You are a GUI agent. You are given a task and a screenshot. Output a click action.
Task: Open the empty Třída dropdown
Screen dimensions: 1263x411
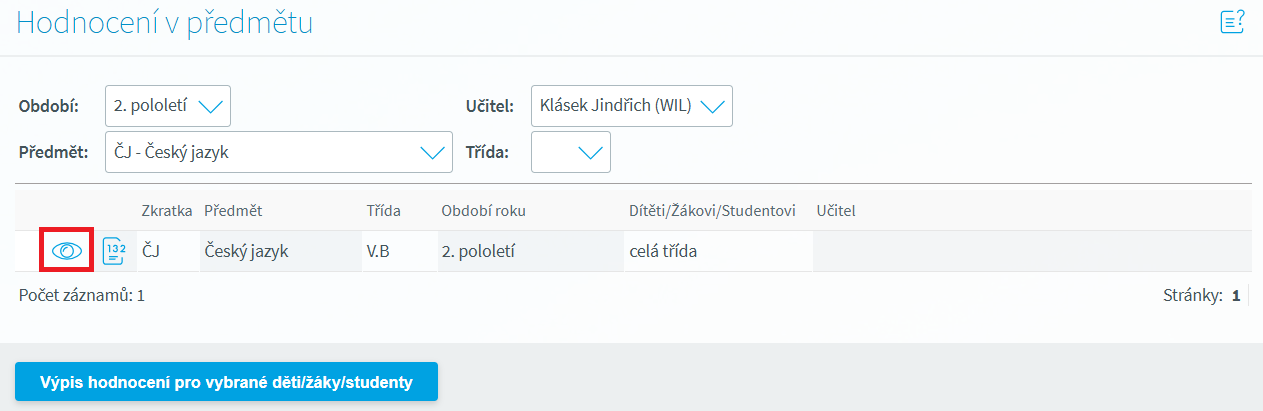571,153
